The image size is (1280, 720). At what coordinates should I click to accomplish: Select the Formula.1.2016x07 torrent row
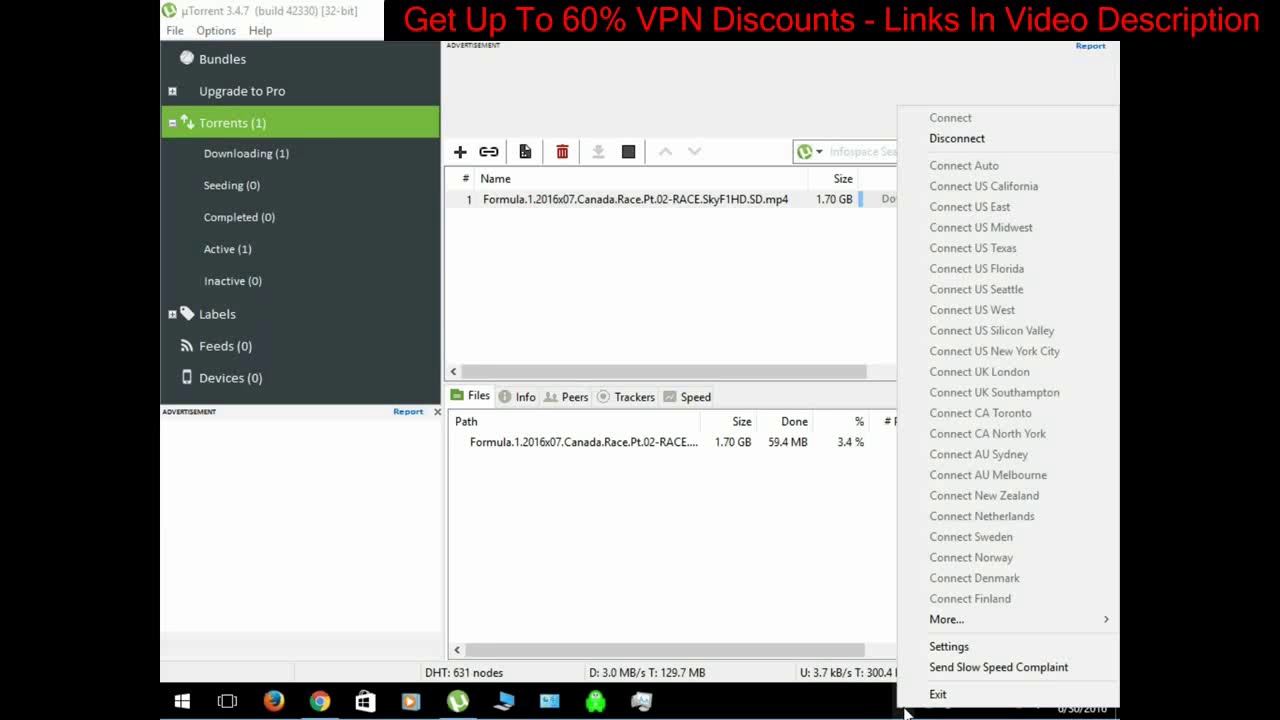tap(670, 199)
